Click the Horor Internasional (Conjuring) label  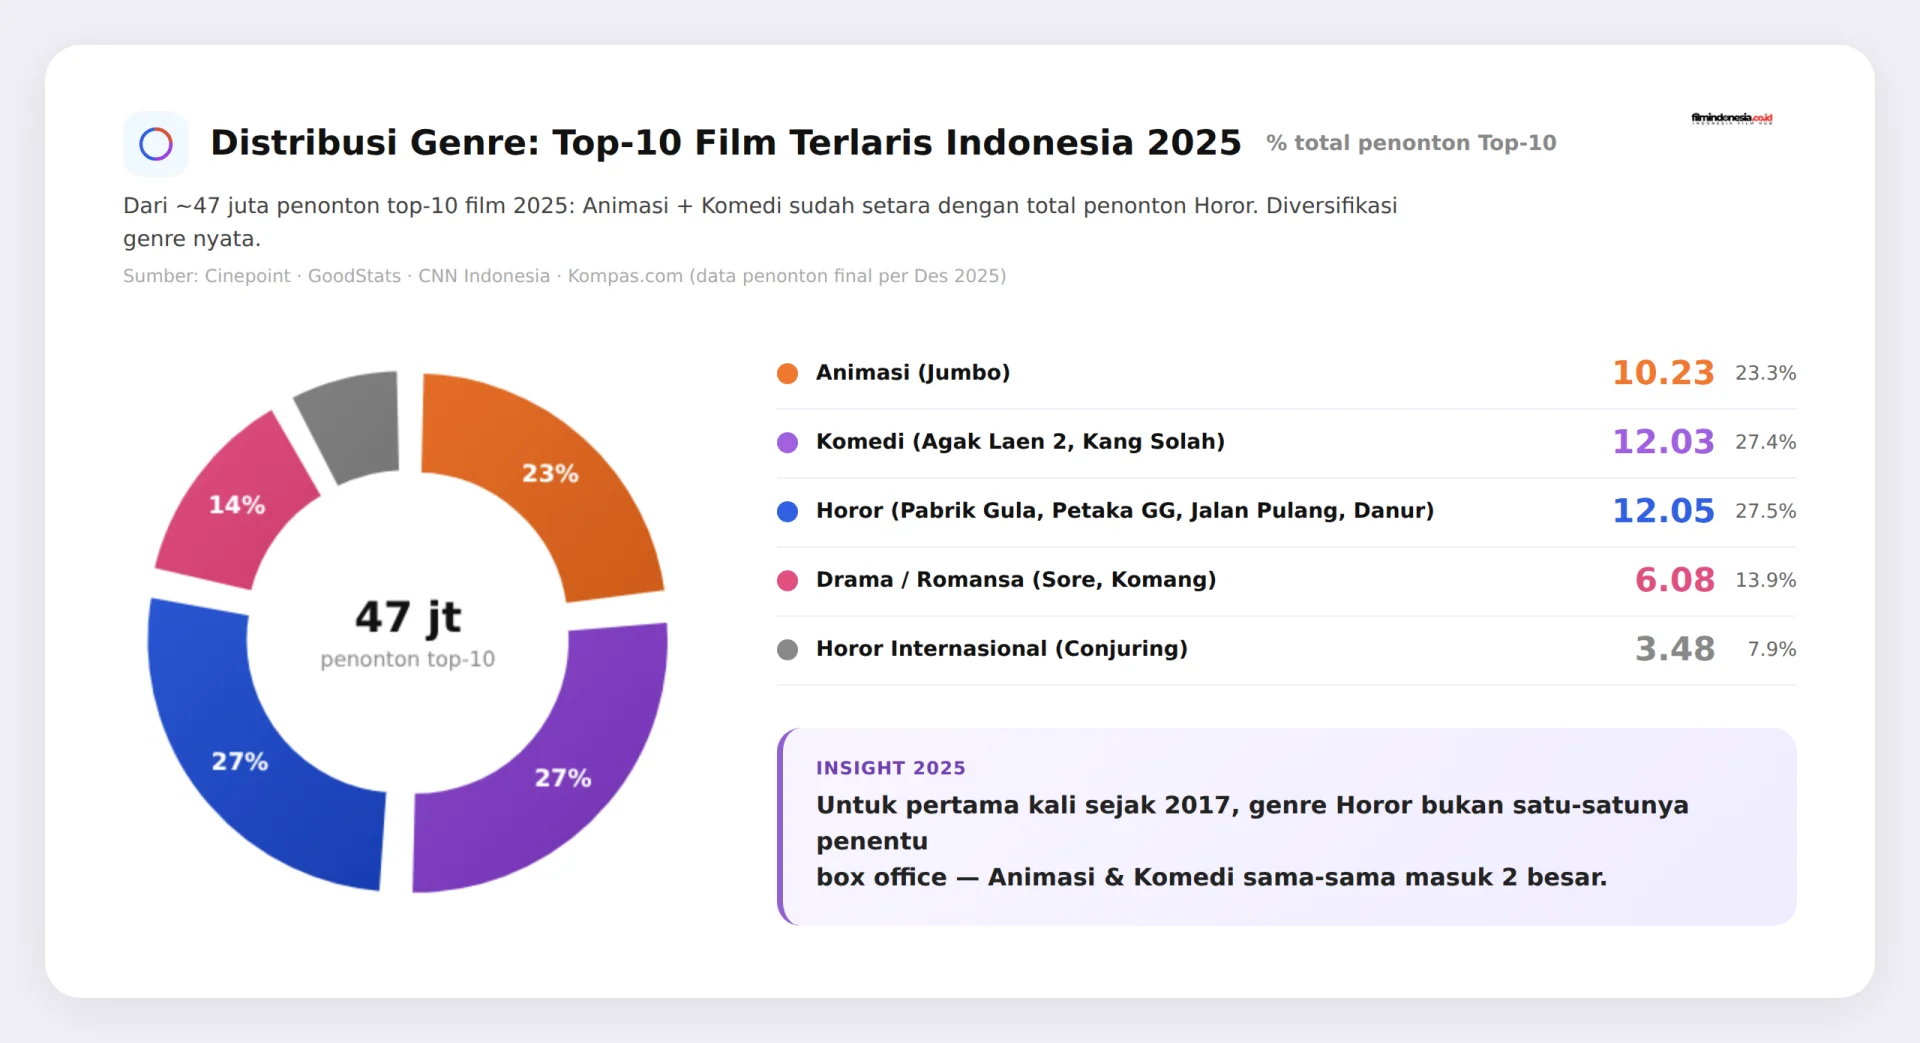tap(1002, 649)
